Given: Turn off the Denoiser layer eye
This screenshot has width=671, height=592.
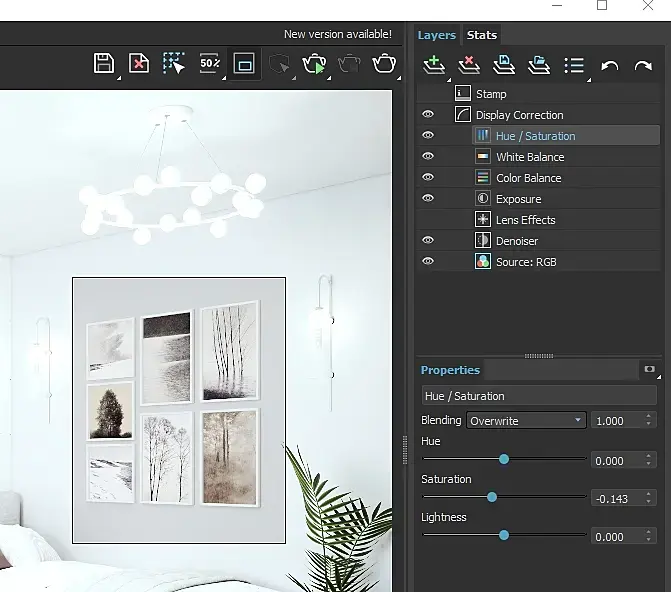Looking at the screenshot, I should click(x=428, y=241).
